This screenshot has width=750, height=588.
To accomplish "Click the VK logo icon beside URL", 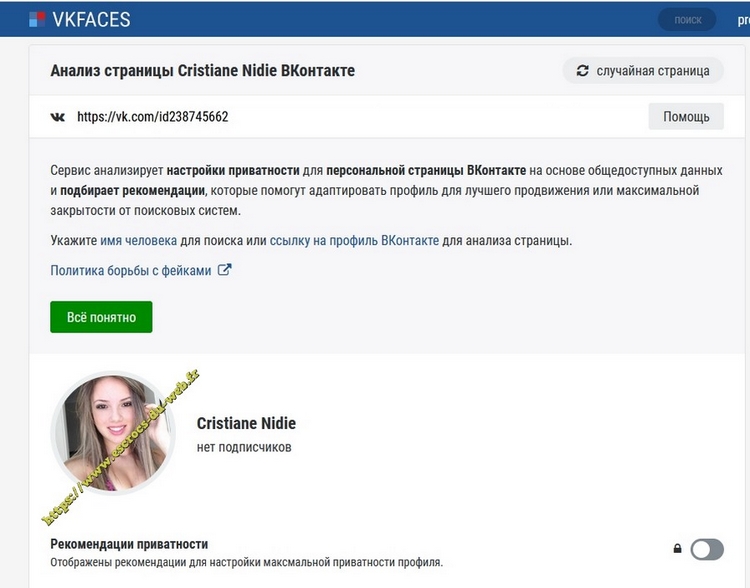I will click(x=58, y=117).
